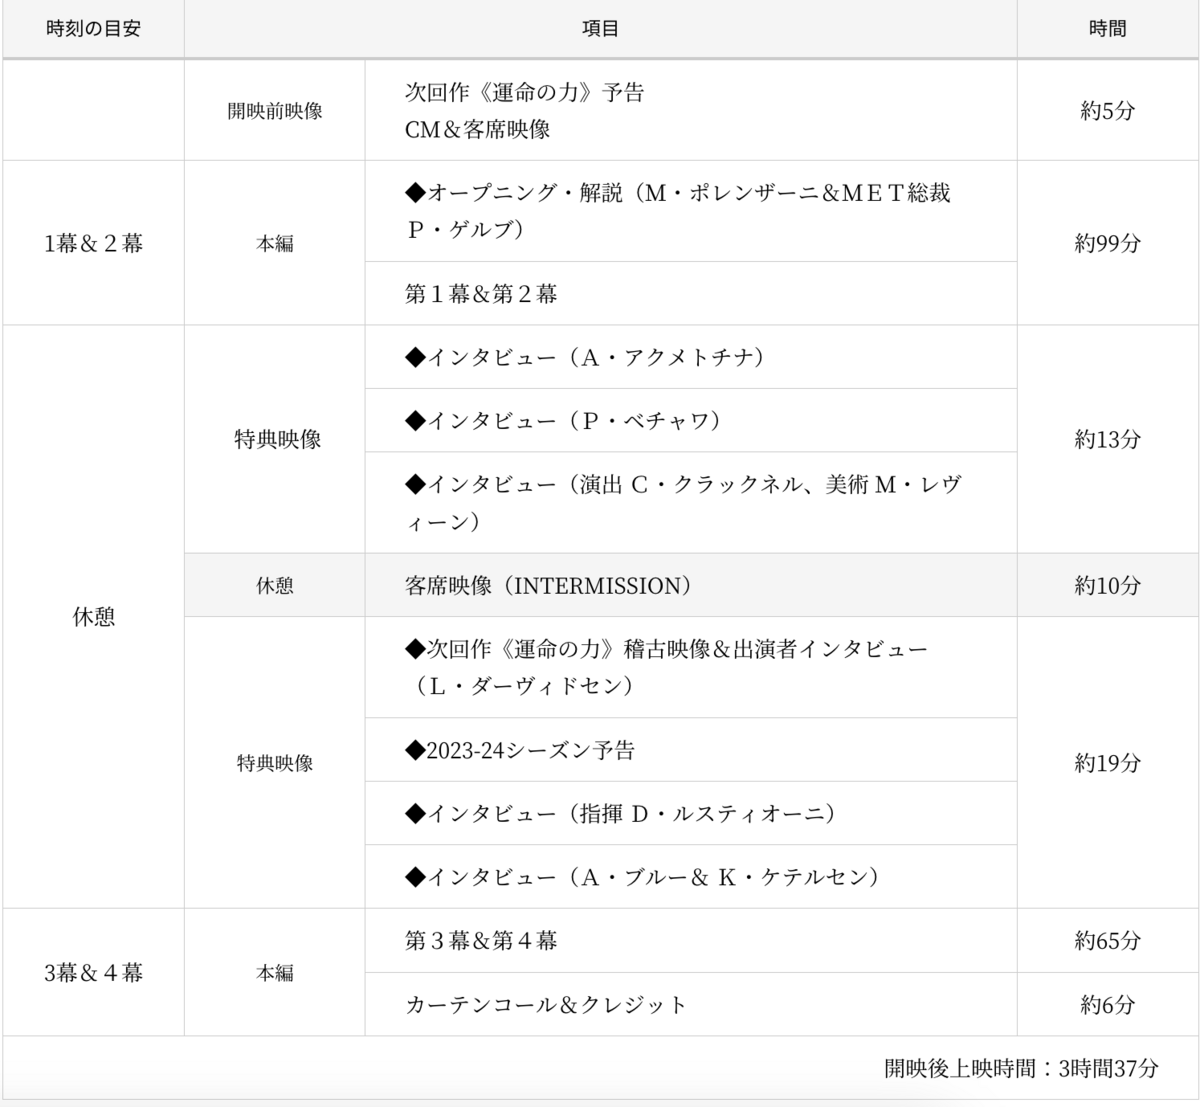The width and height of the screenshot is (1200, 1107).
Task: Click the 時刻の目安 column header
Action: [93, 29]
